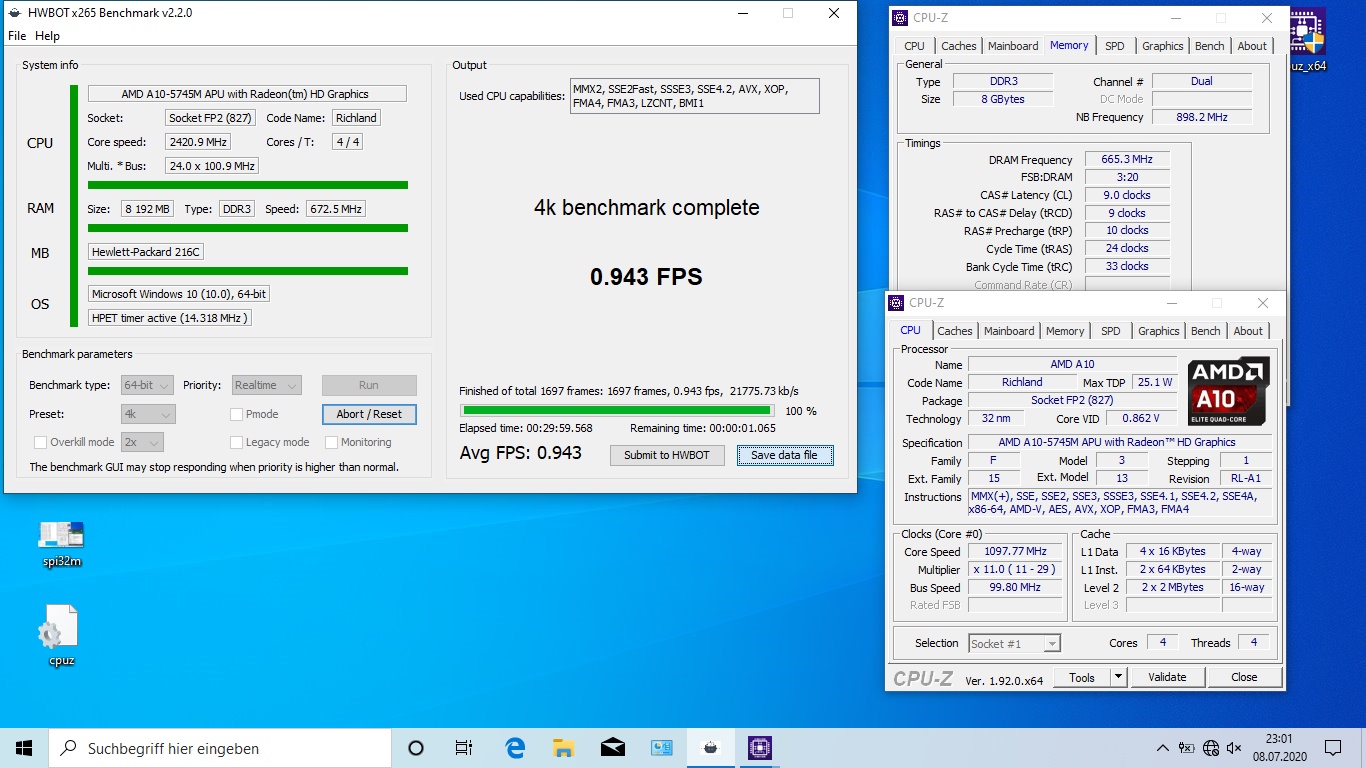Open the Windows Start menu

point(24,748)
